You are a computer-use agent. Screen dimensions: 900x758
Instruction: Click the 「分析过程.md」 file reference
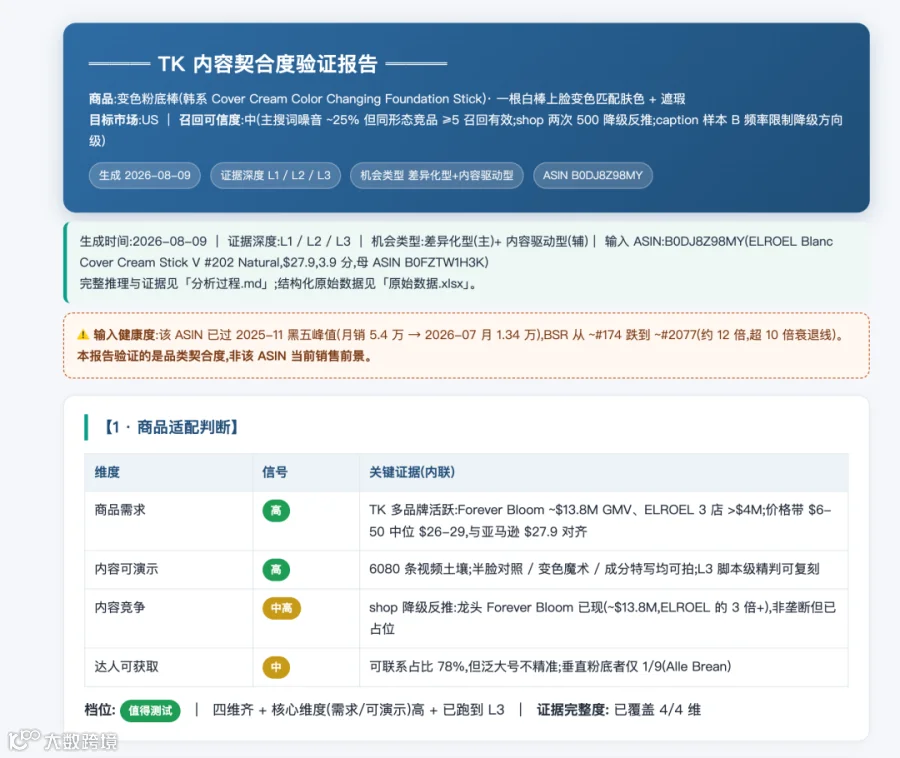(x=226, y=283)
